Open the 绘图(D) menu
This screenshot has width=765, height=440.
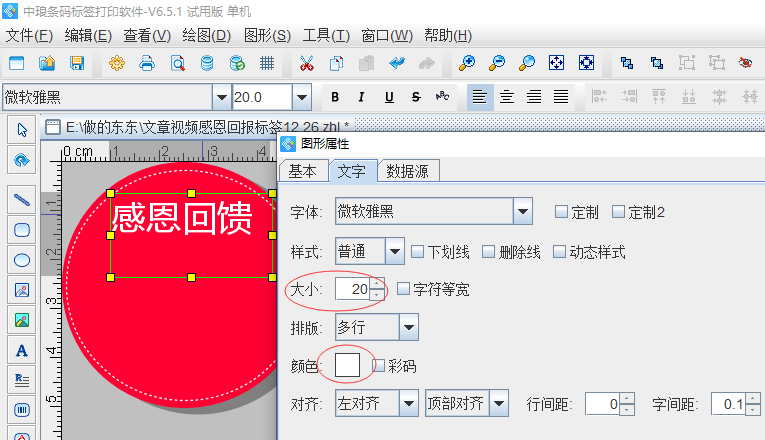coord(207,36)
